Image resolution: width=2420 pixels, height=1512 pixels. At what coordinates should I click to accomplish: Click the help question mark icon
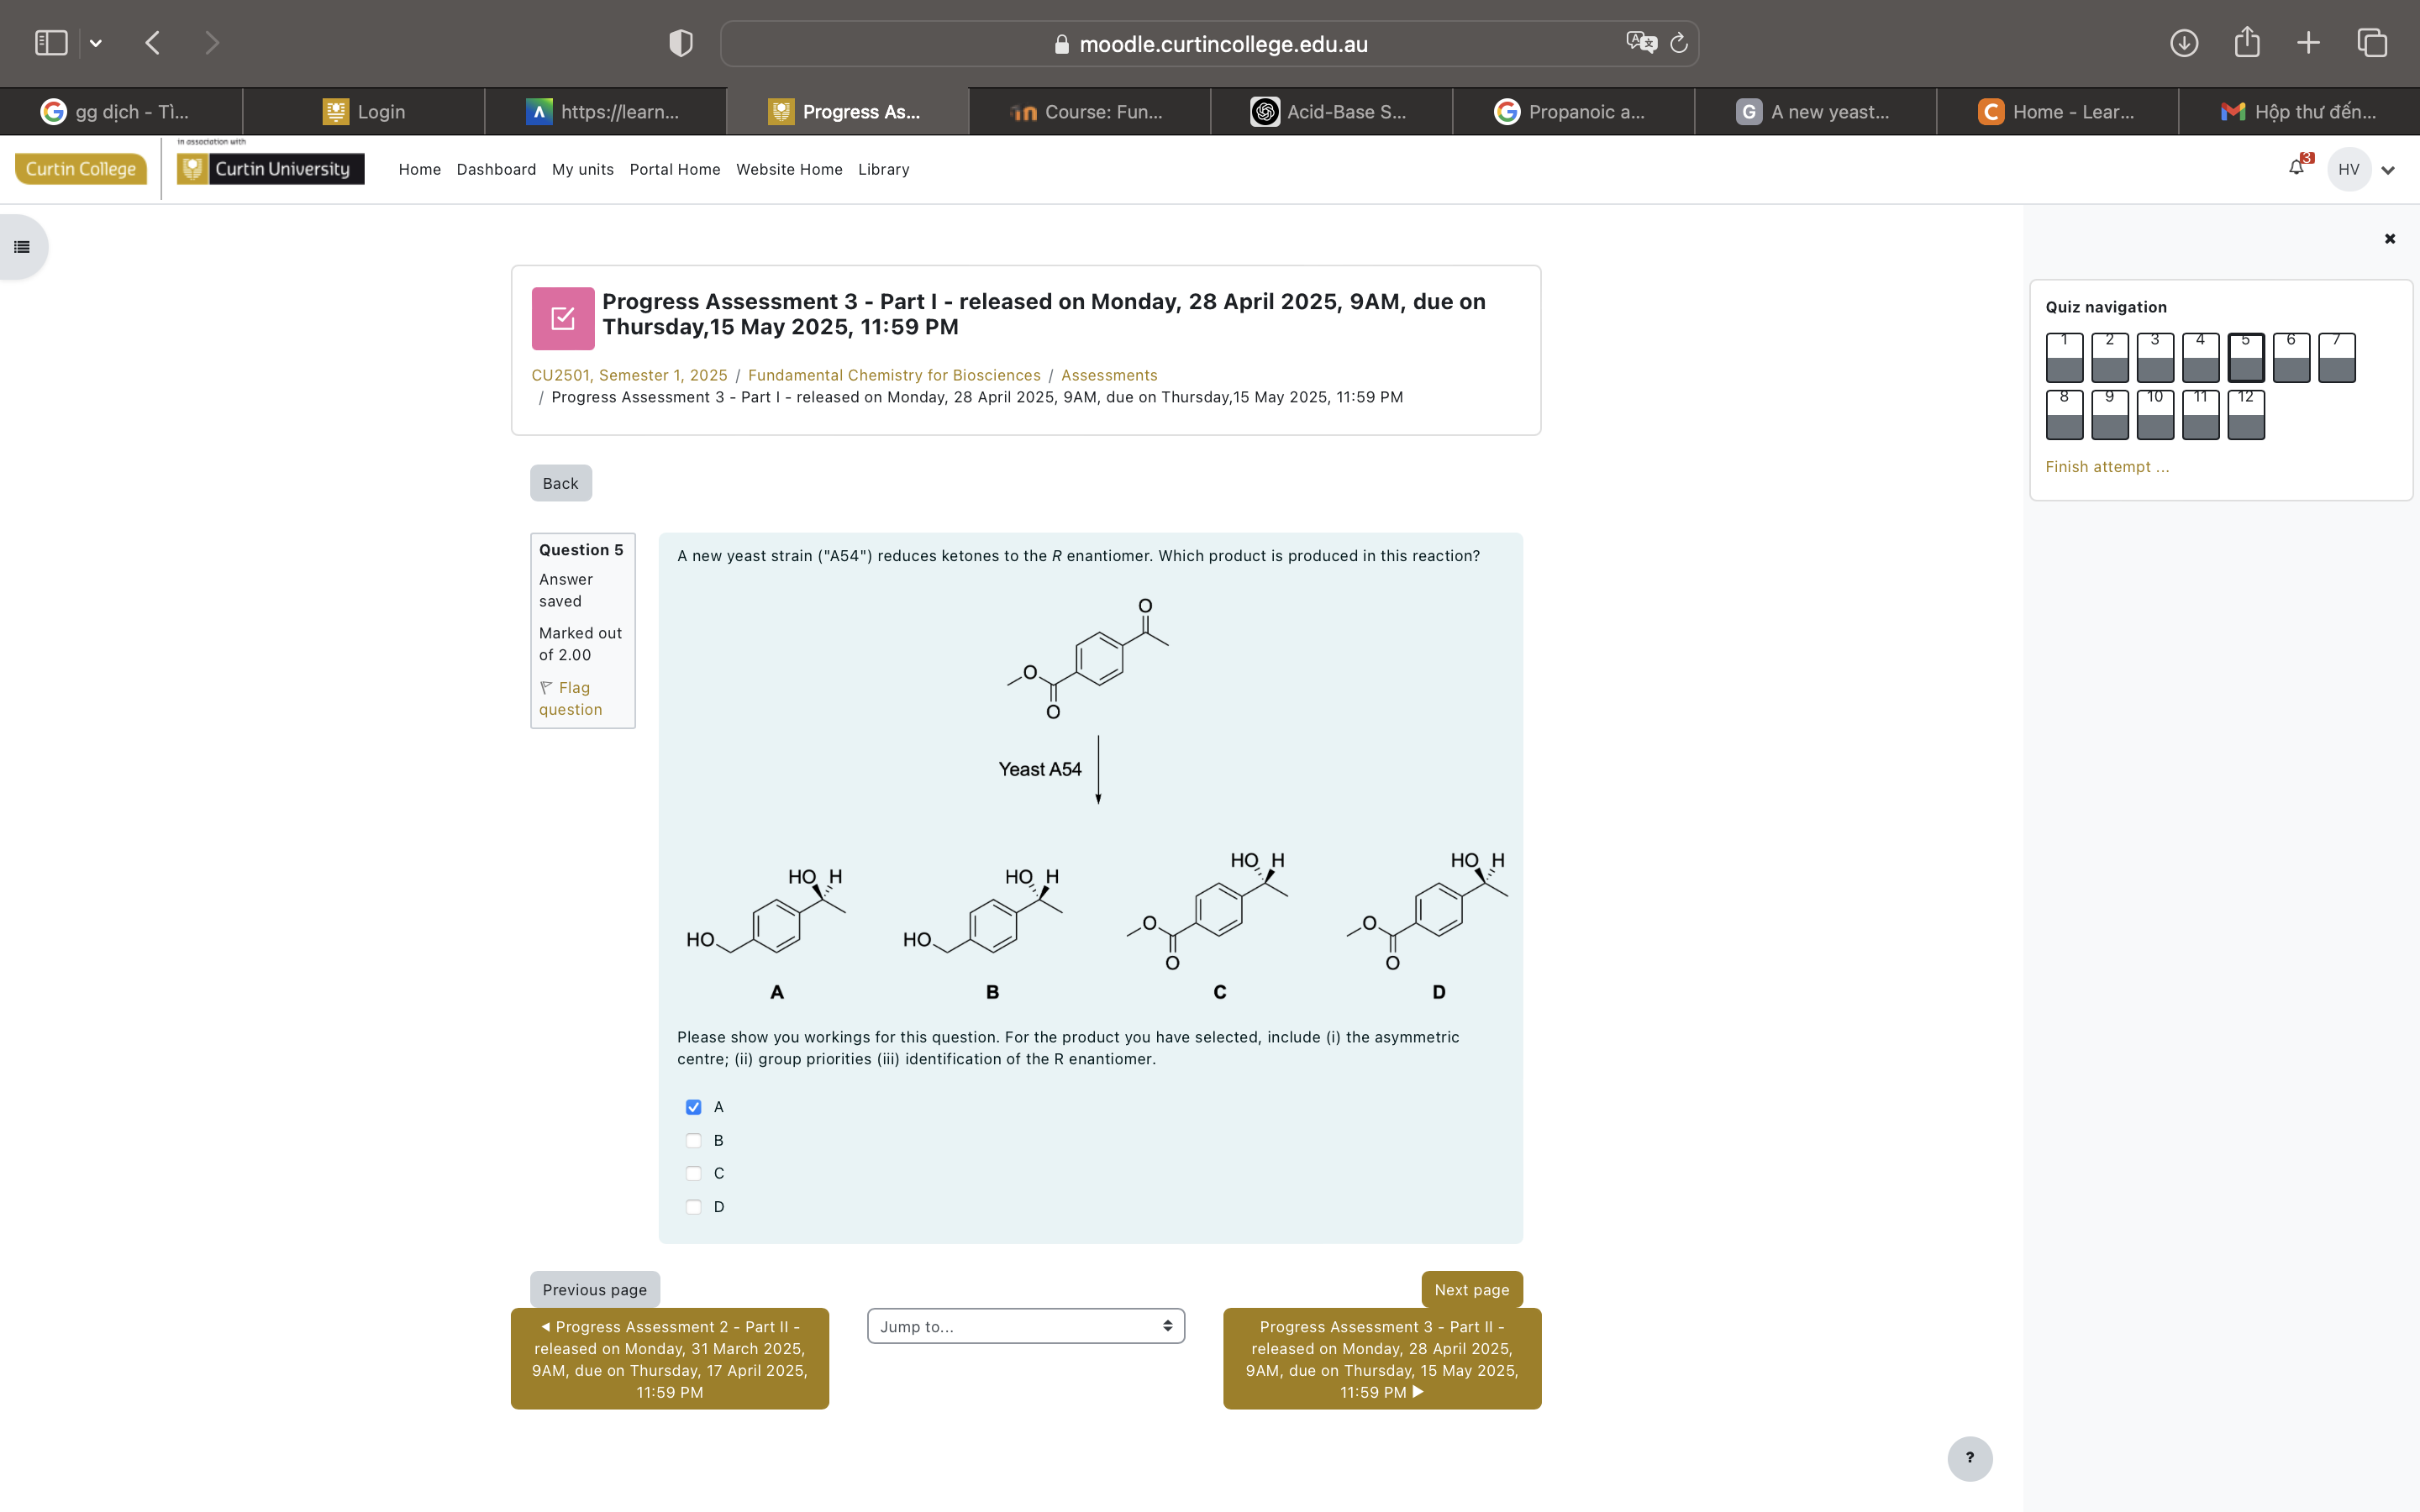1968,1458
